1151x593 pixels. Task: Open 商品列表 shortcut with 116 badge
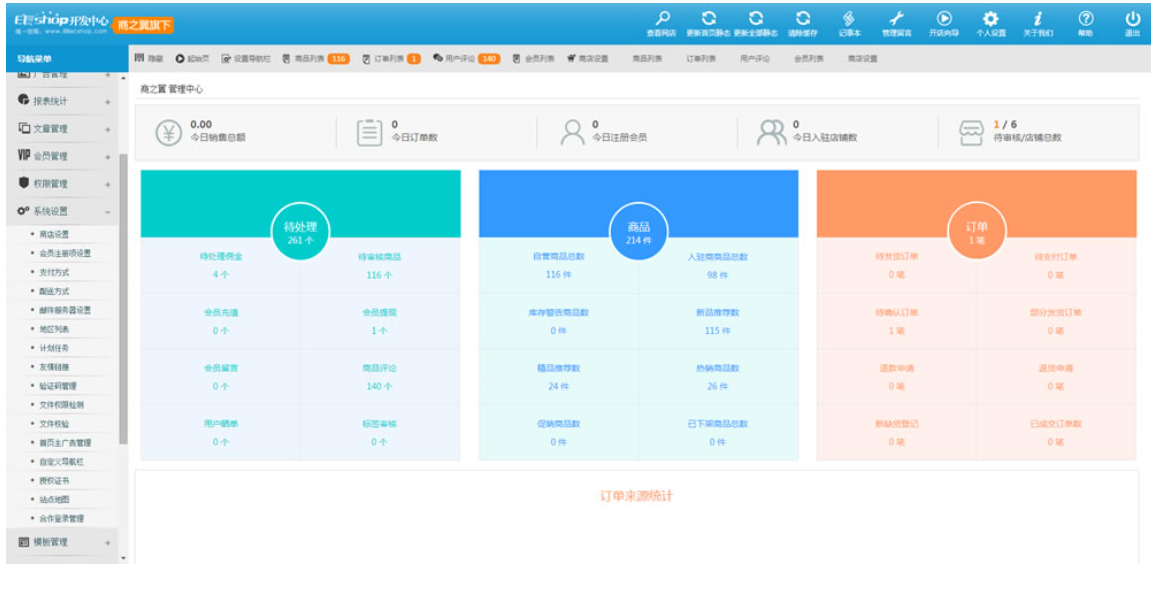coord(314,58)
